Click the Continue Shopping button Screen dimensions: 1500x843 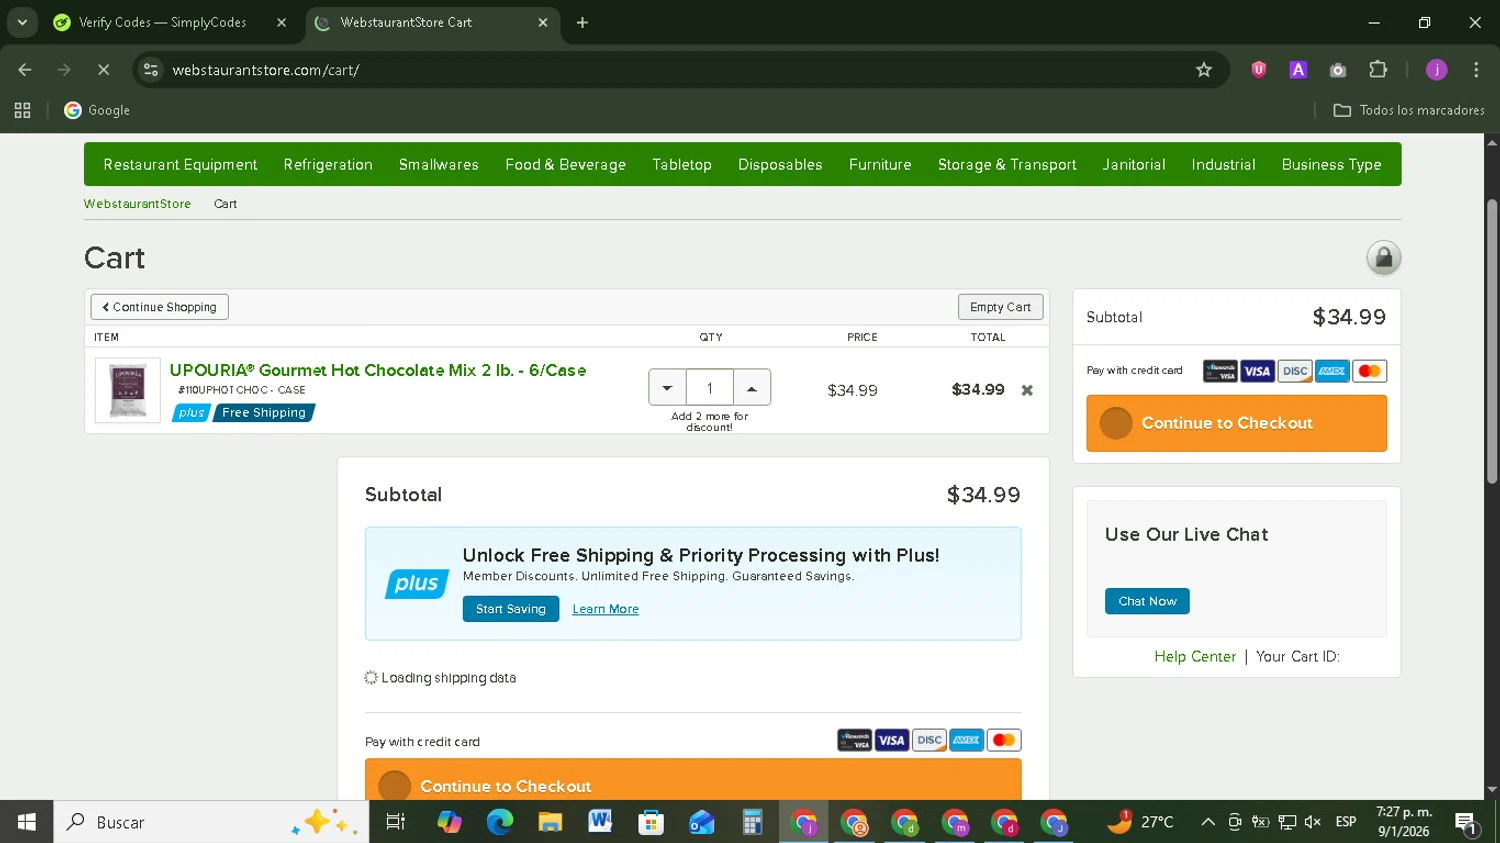tap(160, 307)
